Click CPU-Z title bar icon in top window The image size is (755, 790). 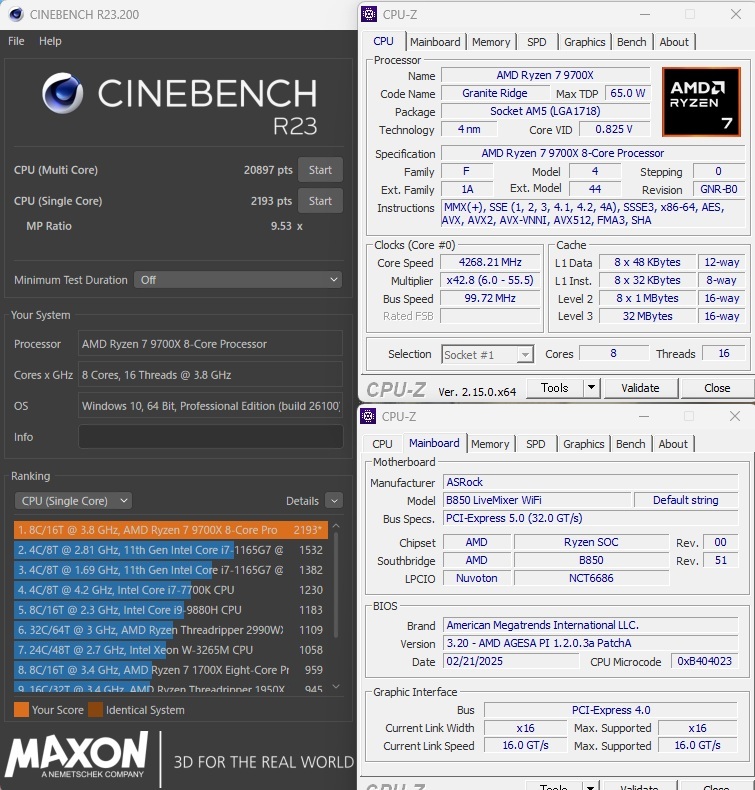tap(369, 14)
